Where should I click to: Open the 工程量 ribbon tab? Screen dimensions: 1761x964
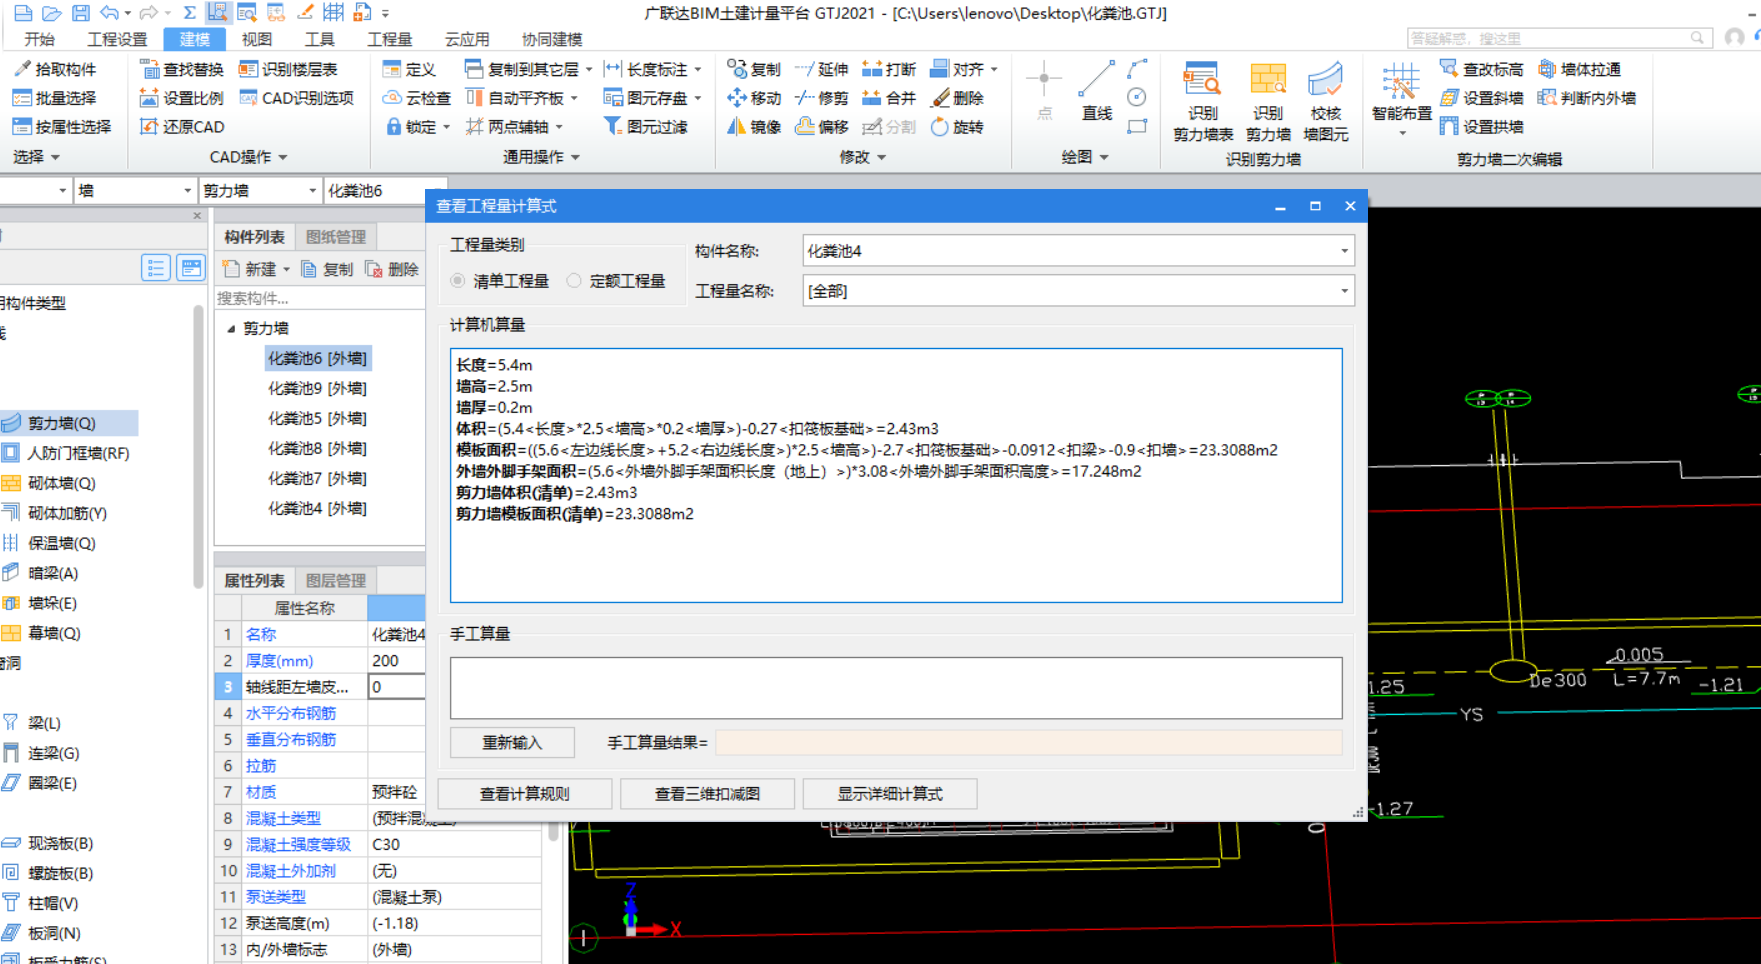tap(389, 39)
